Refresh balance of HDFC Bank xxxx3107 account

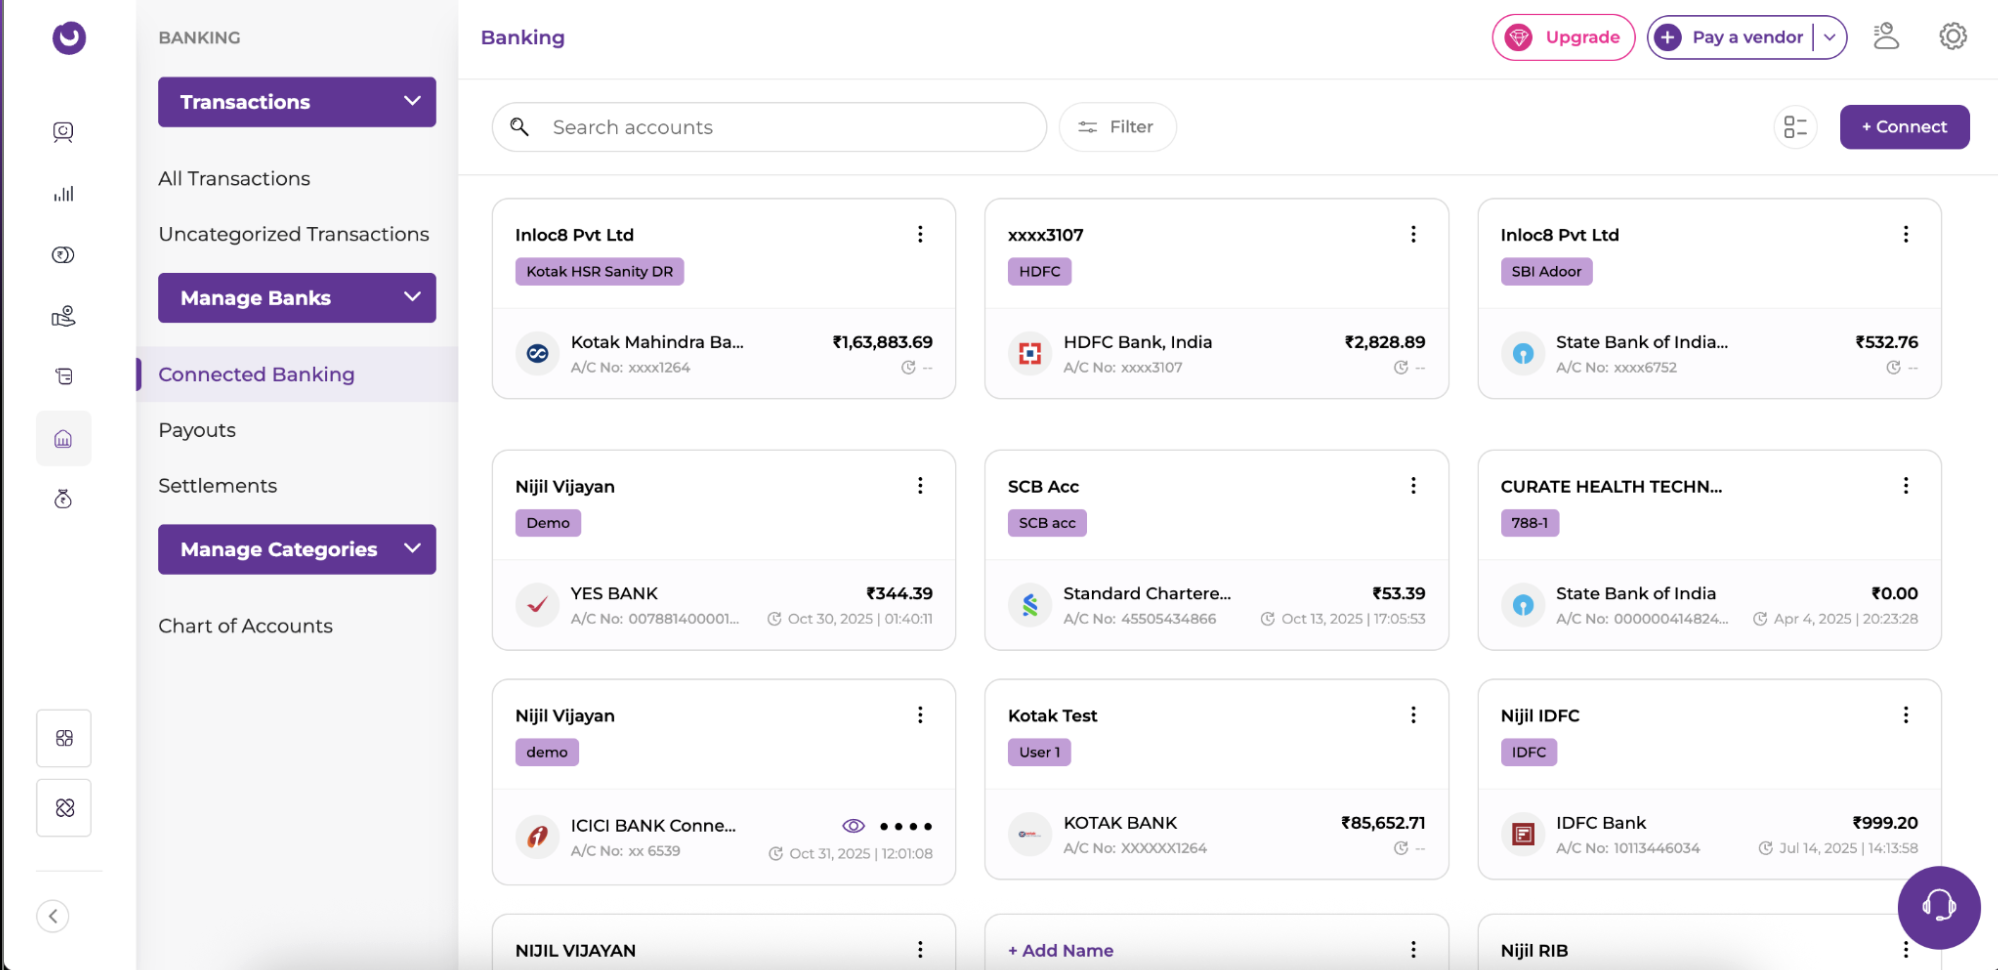[x=1401, y=368]
